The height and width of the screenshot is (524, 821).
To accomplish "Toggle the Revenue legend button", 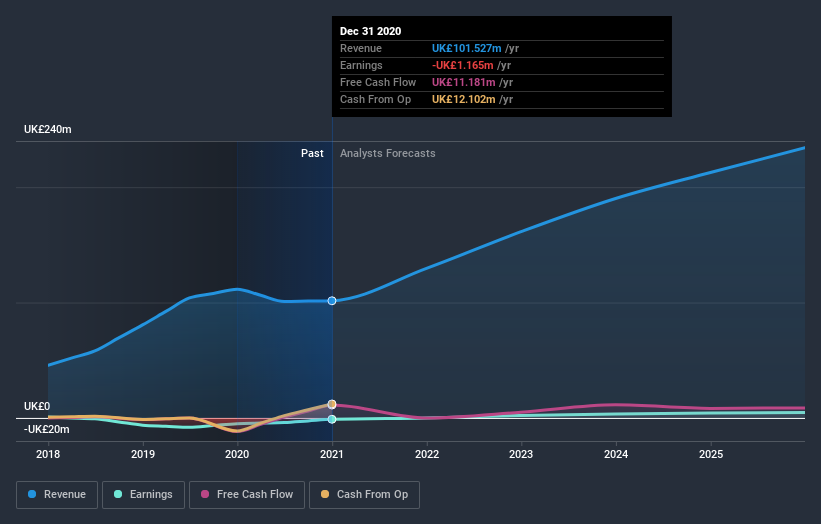I will [57, 495].
